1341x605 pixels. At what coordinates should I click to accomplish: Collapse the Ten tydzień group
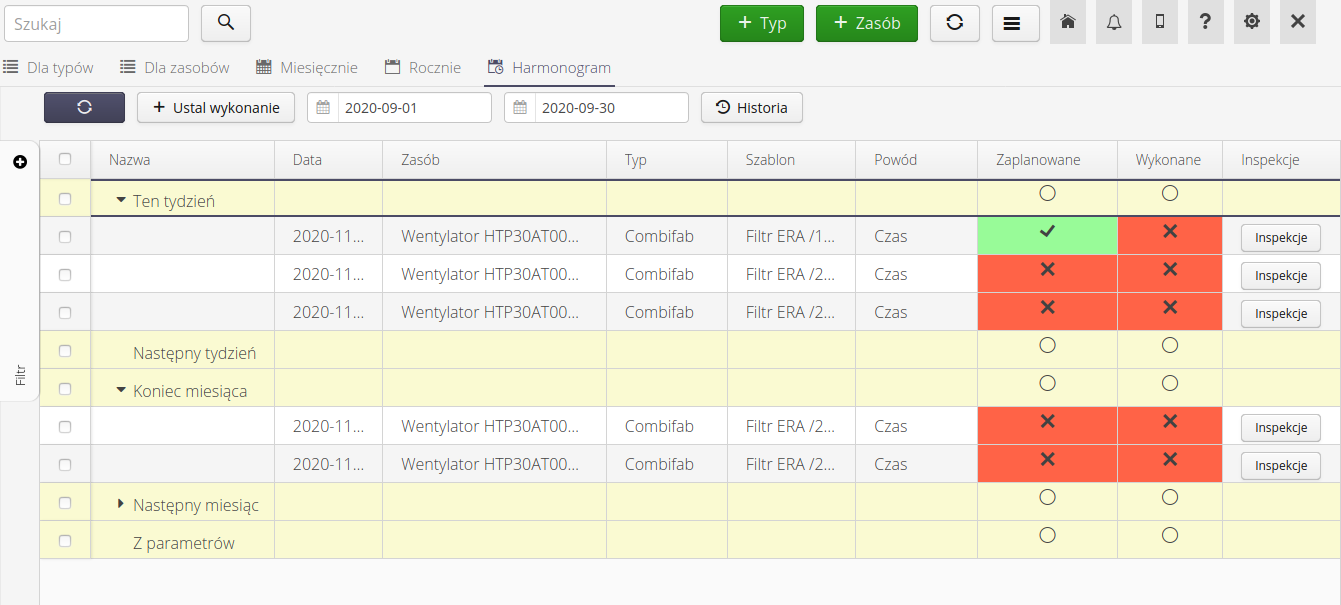click(x=123, y=198)
